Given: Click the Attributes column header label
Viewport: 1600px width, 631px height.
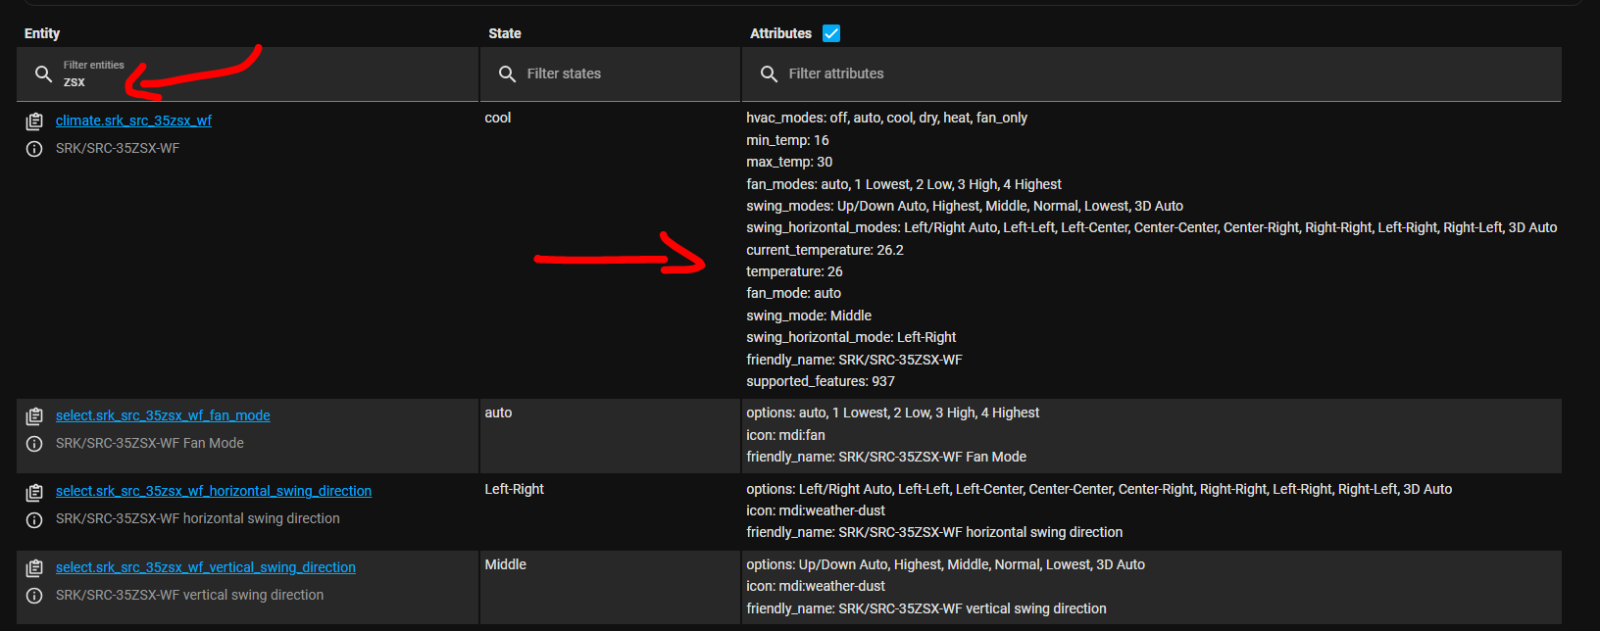Looking at the screenshot, I should pyautogui.click(x=781, y=33).
